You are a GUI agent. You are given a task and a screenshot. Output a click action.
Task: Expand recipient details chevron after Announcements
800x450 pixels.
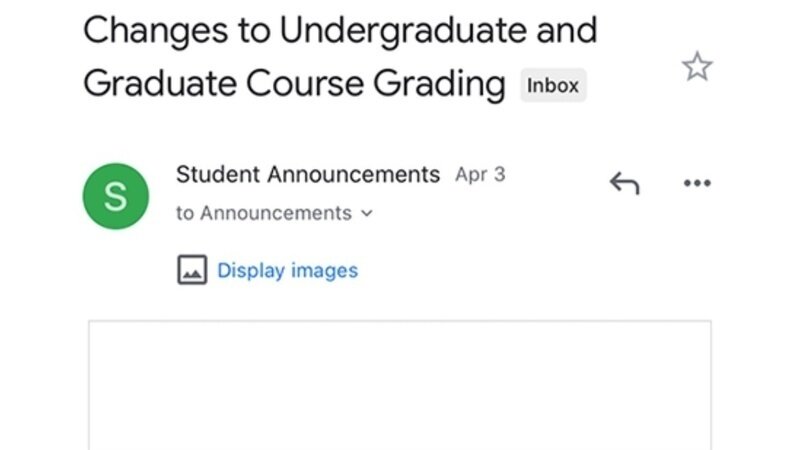pyautogui.click(x=366, y=213)
